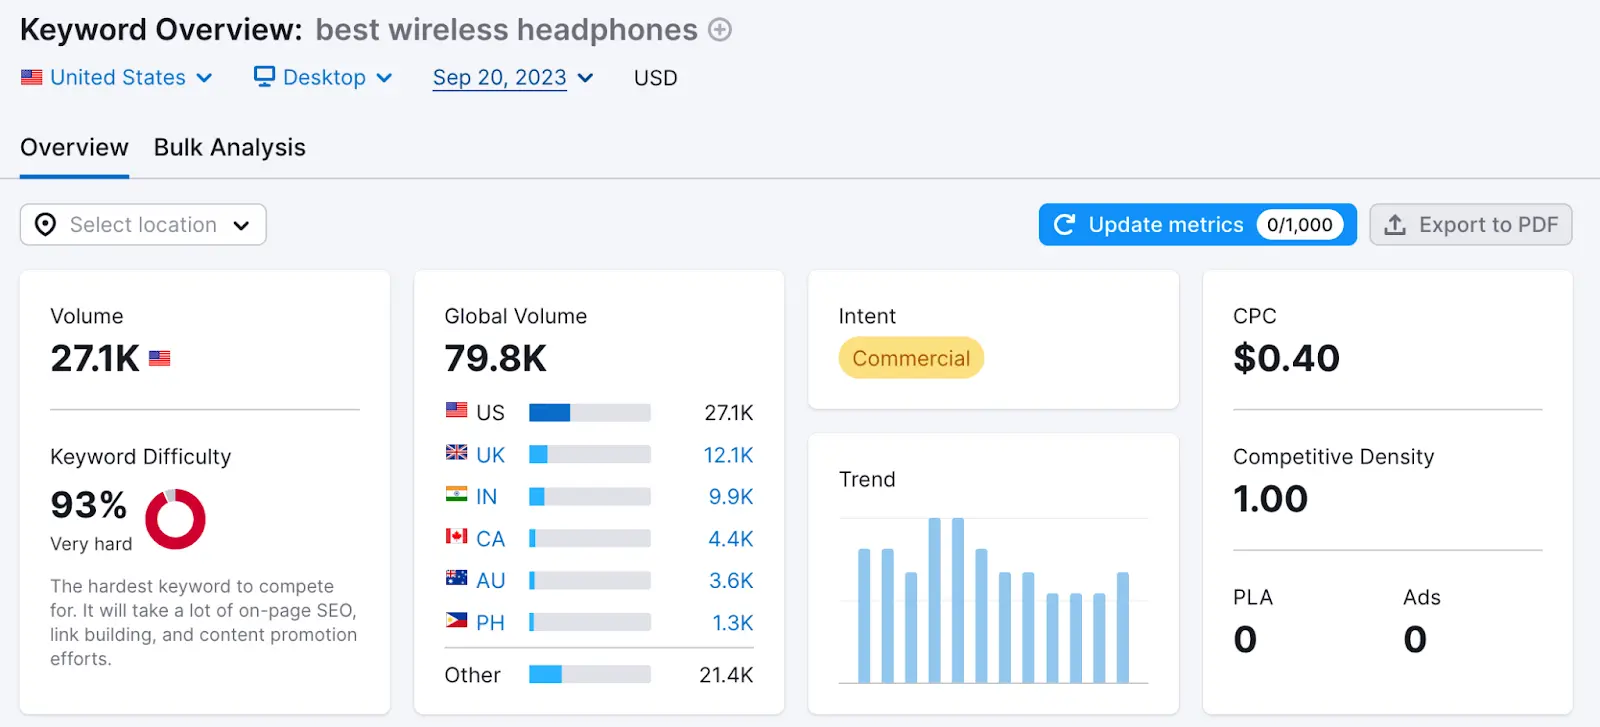This screenshot has width=1600, height=727.
Task: Click the refresh icon on Update metrics
Action: tap(1063, 224)
